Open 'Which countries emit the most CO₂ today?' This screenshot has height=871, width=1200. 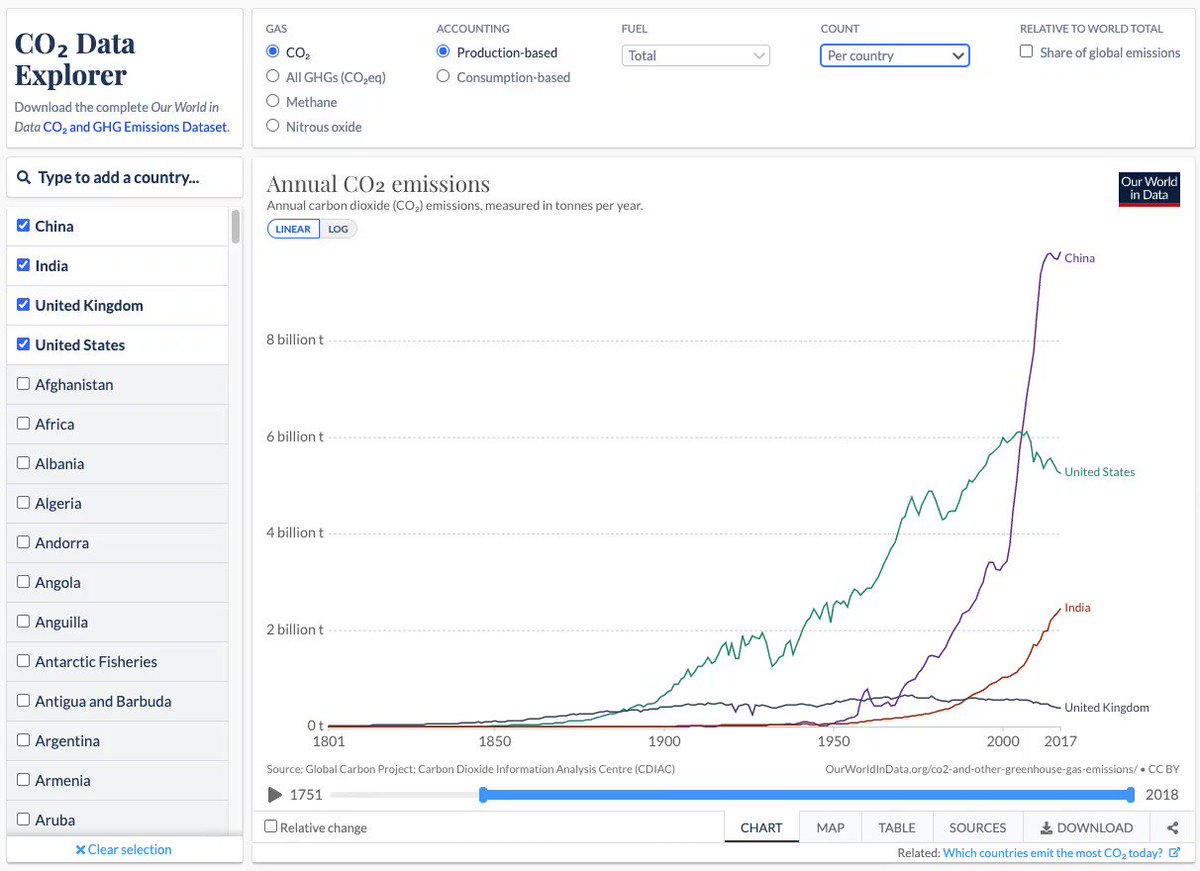point(1053,853)
